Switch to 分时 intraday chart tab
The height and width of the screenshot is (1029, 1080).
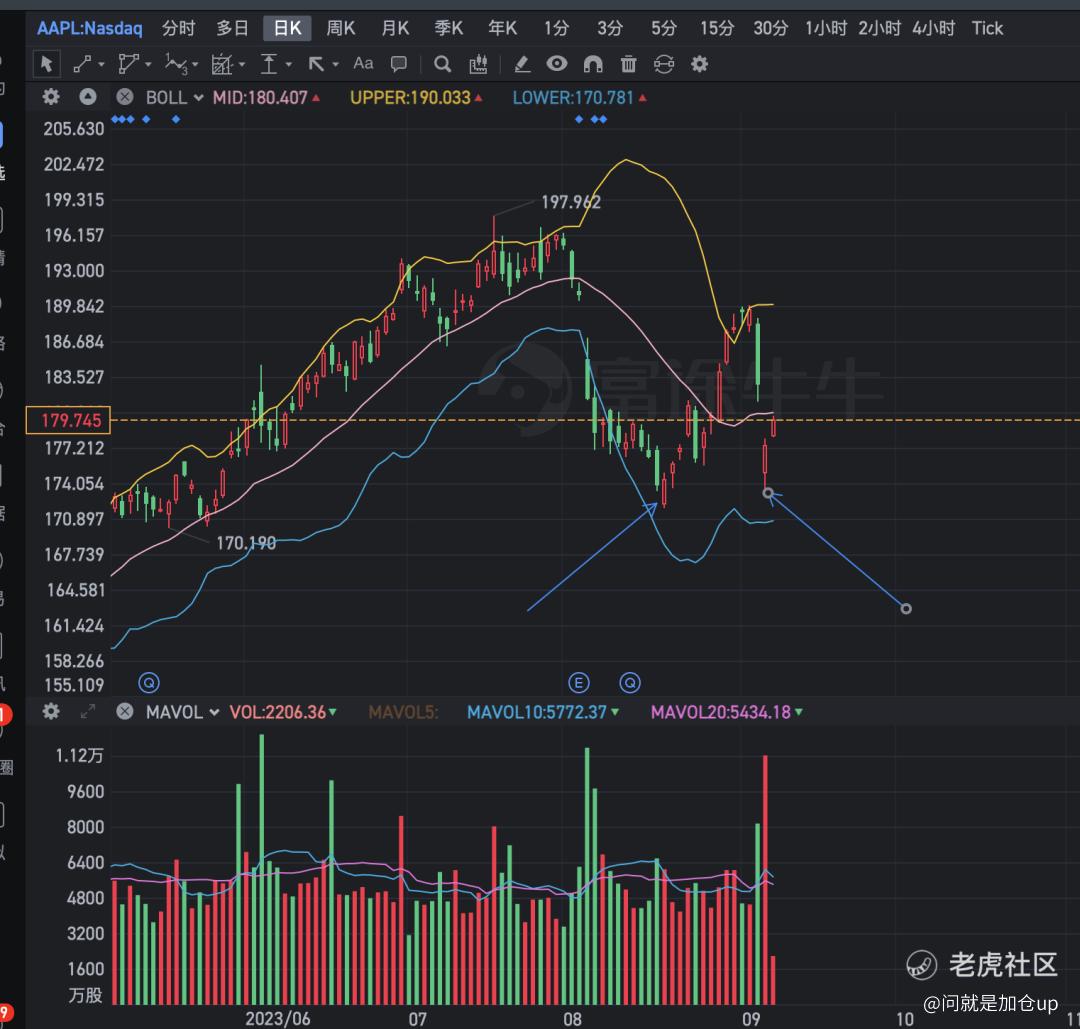178,28
